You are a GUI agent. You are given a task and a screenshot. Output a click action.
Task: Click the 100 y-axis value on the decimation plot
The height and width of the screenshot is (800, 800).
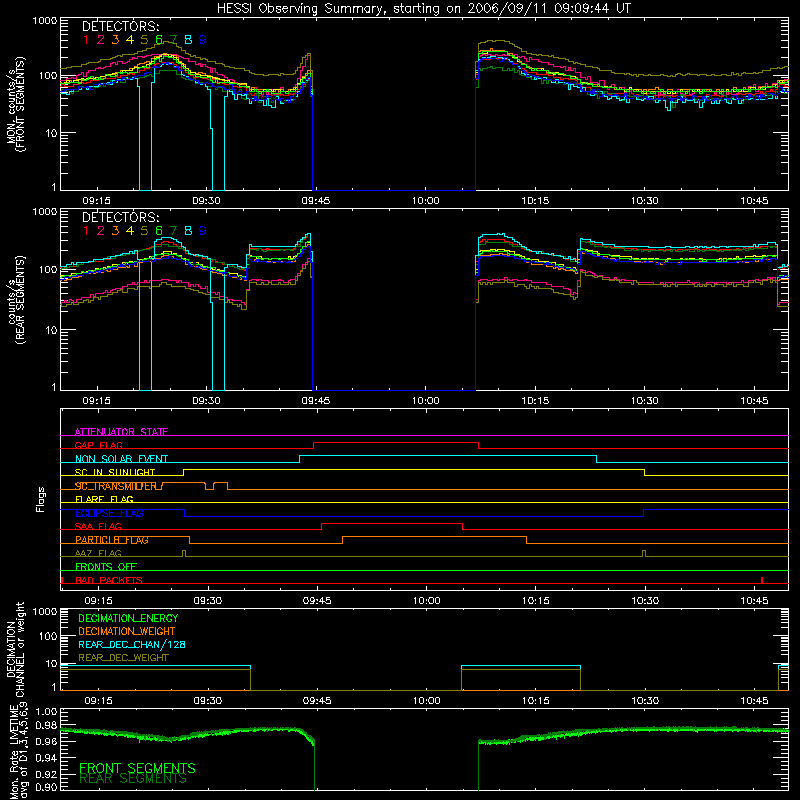(x=48, y=636)
